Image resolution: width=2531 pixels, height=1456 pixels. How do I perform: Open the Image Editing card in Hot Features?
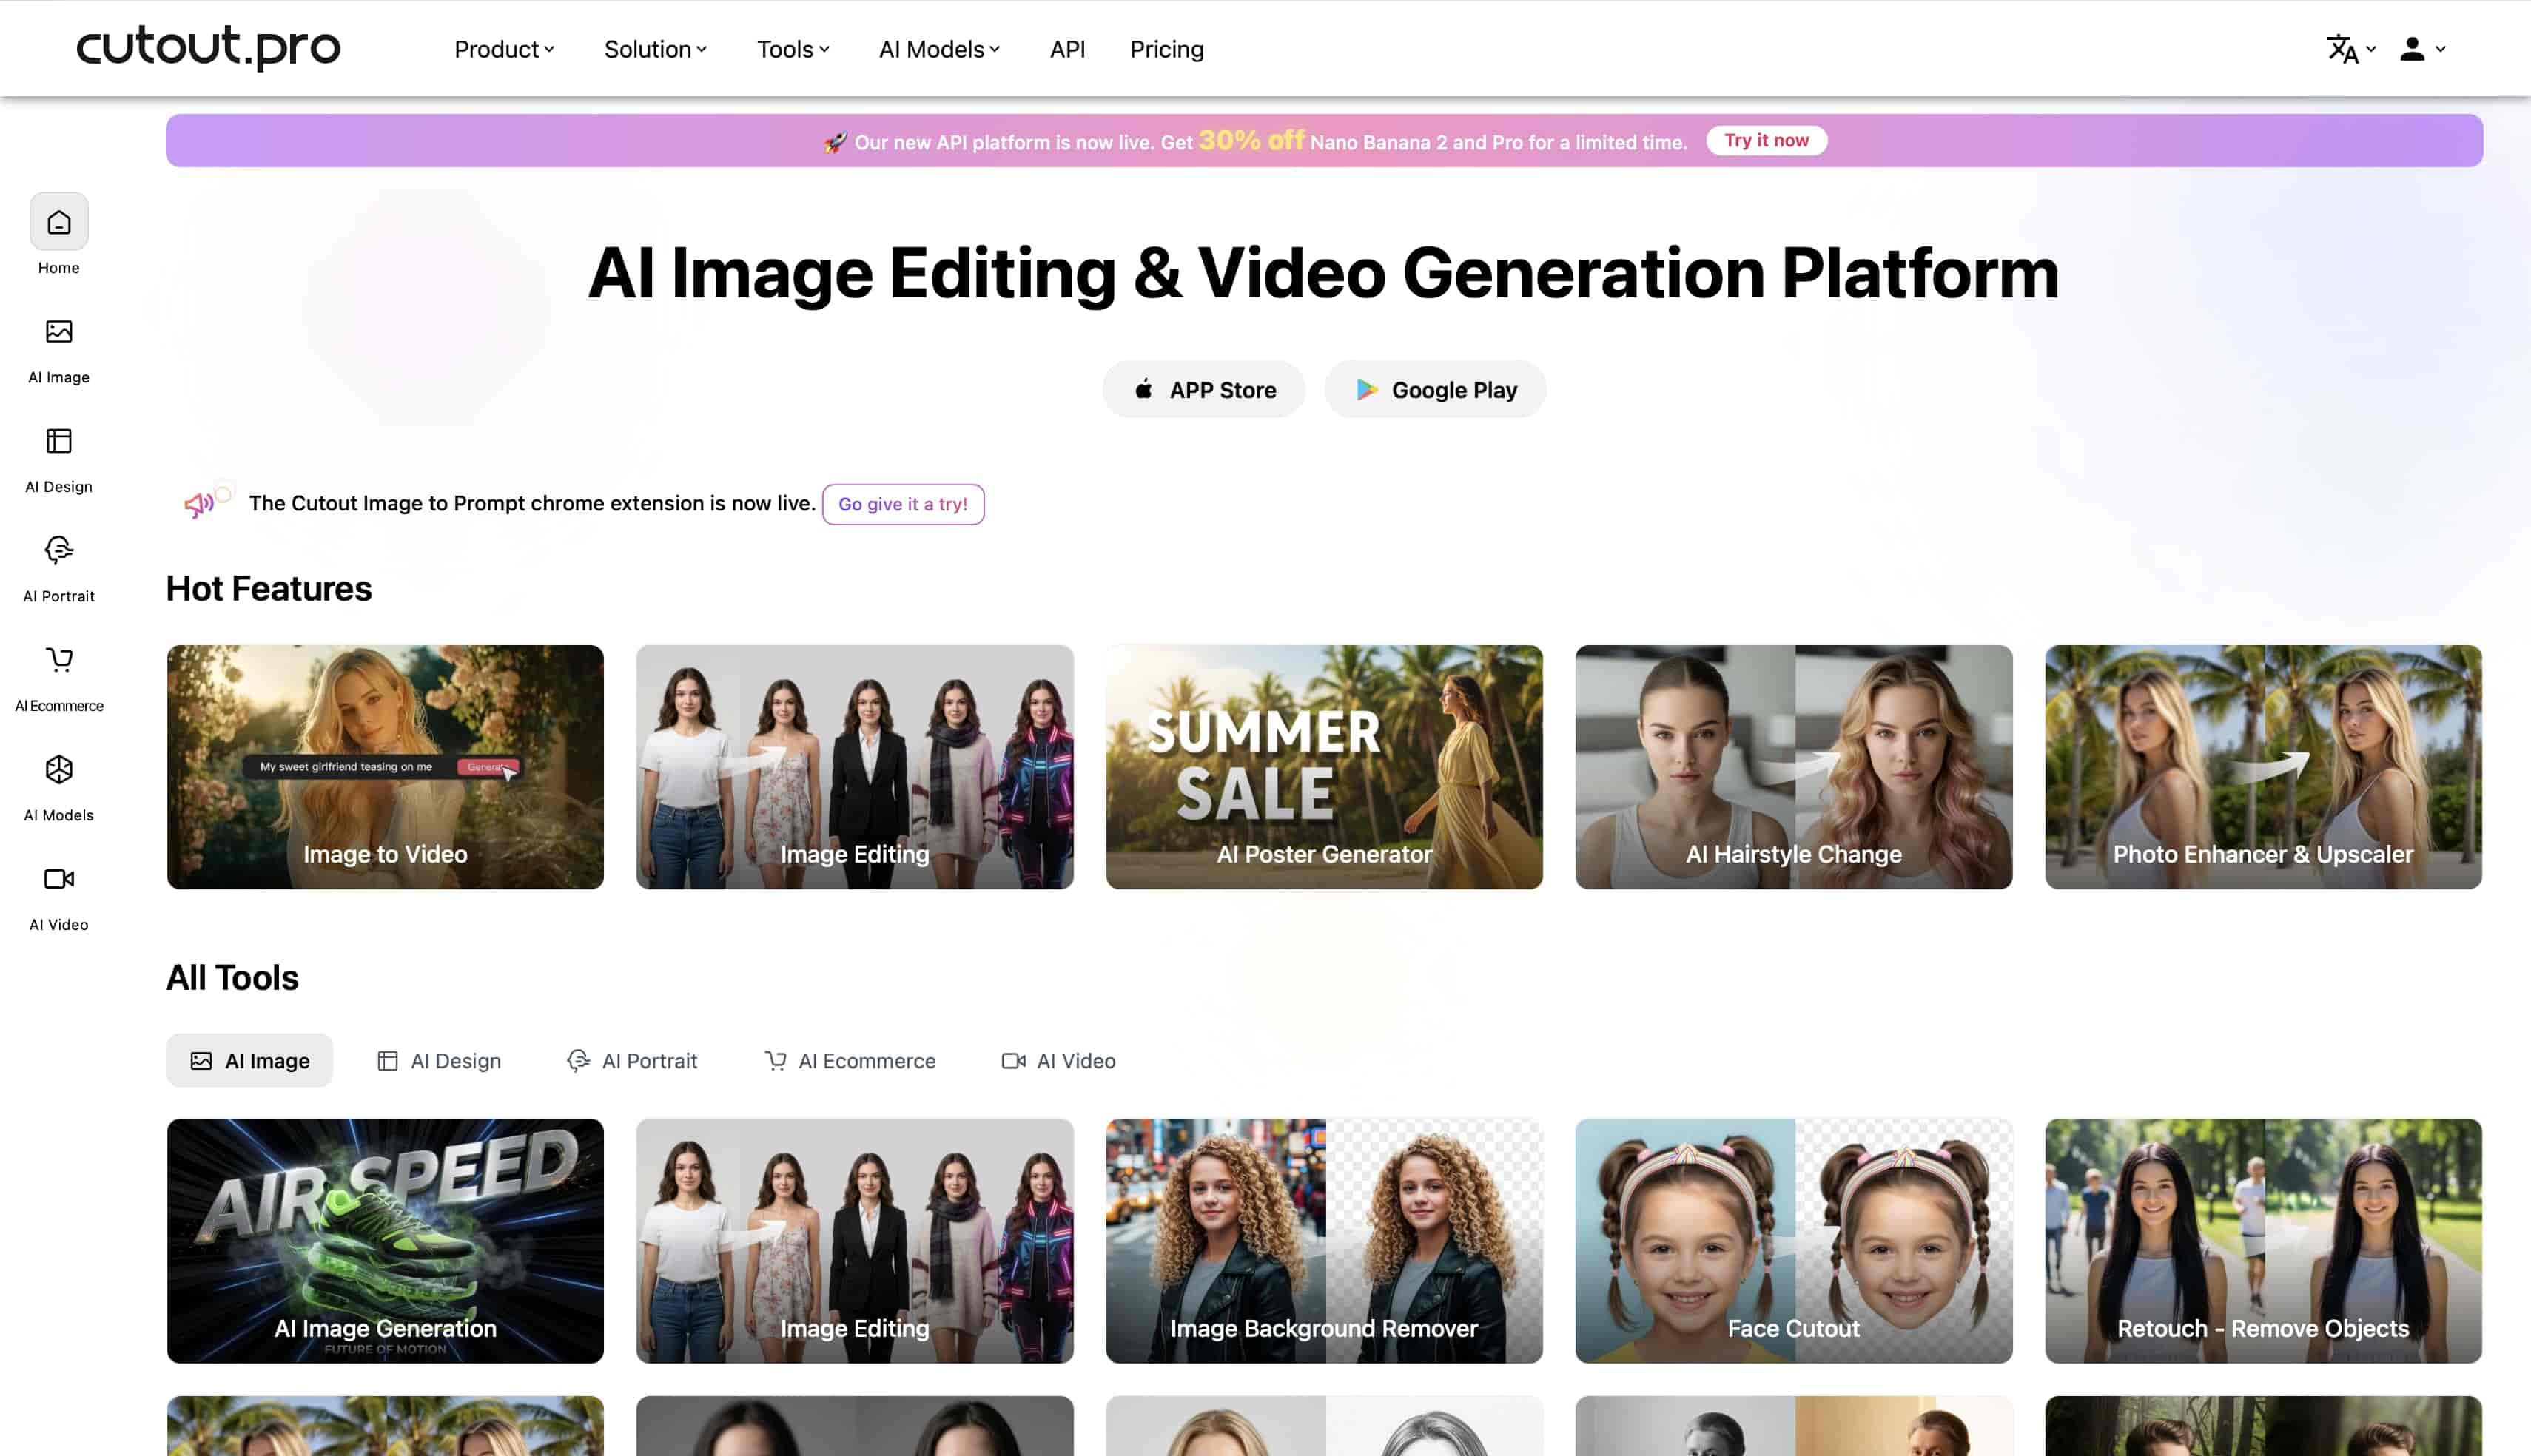click(x=855, y=767)
